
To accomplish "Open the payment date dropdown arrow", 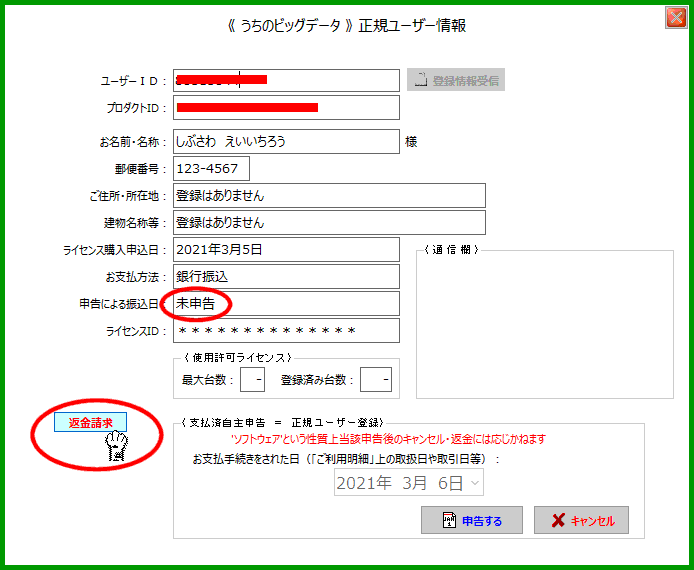I will [x=475, y=482].
